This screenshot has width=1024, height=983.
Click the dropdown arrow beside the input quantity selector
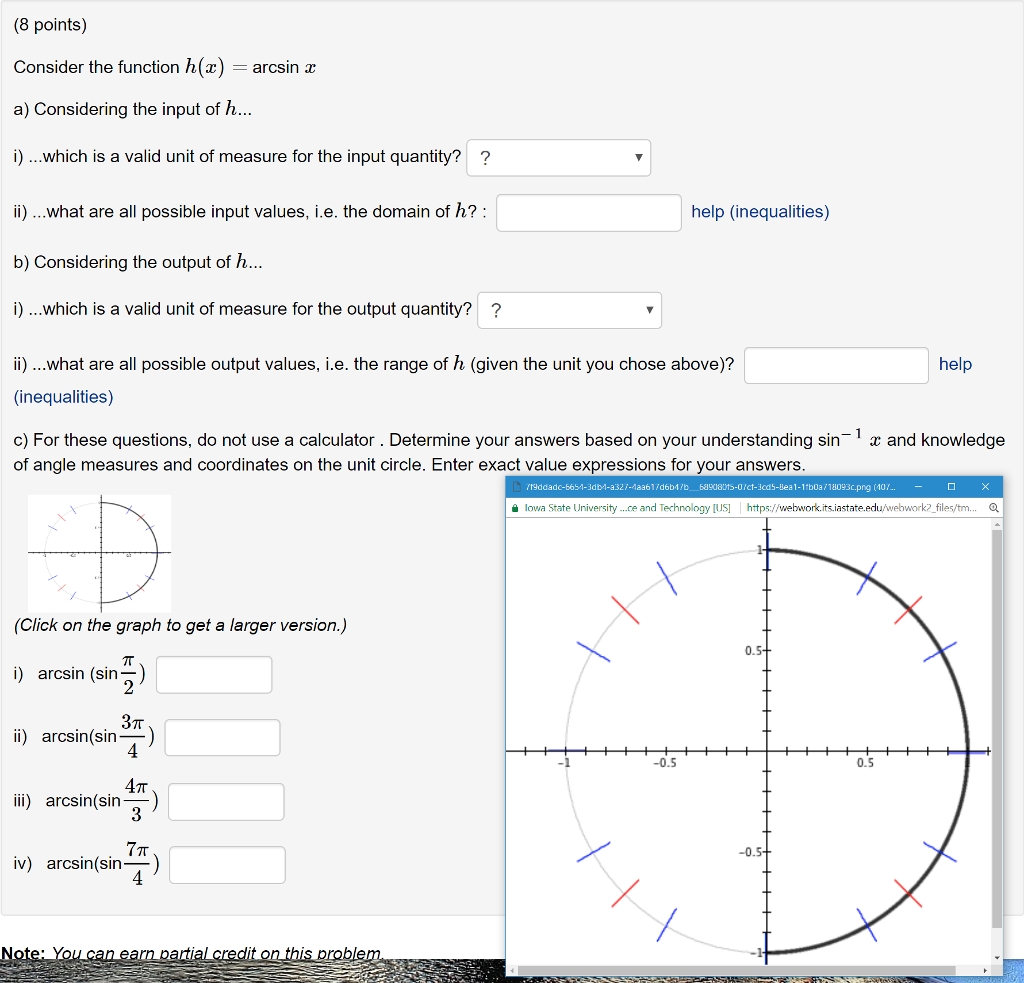pos(638,157)
